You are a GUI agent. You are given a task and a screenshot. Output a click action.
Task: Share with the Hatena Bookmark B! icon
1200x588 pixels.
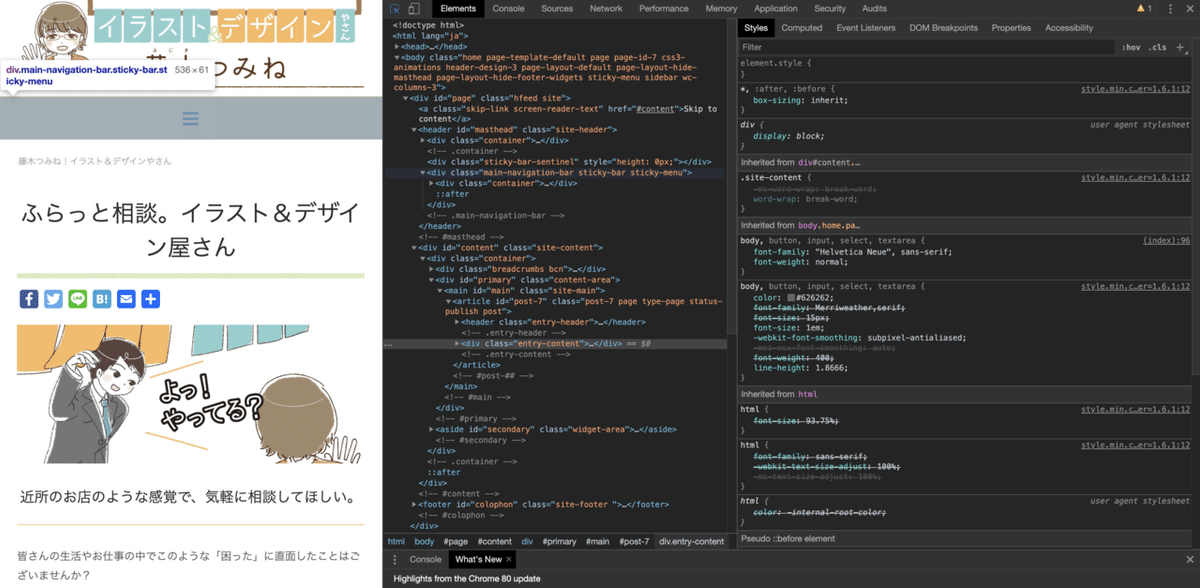point(101,298)
